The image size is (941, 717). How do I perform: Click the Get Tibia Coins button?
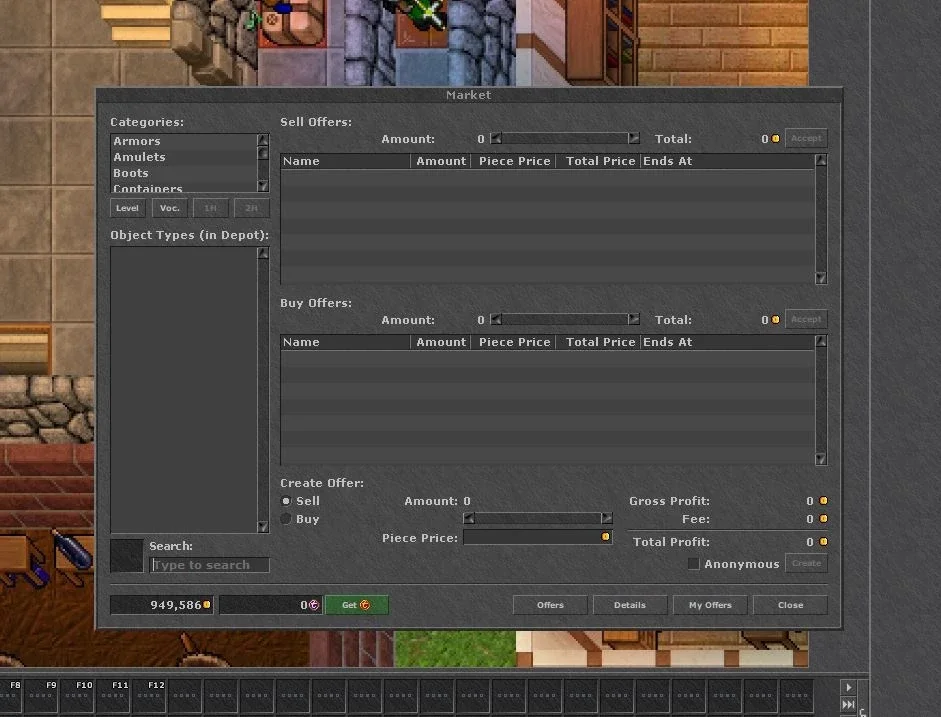click(356, 605)
